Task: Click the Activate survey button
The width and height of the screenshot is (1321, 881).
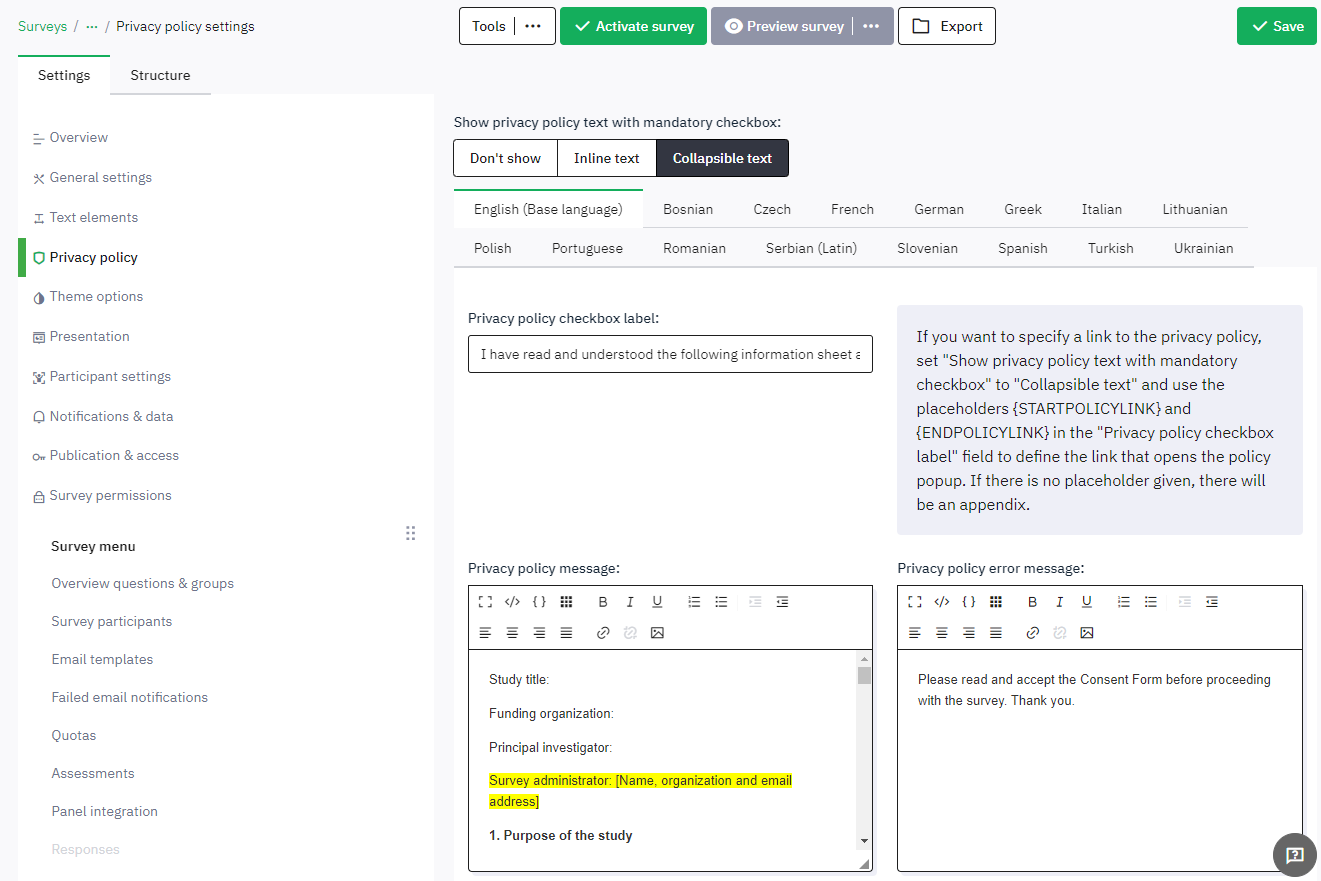Action: 633,26
